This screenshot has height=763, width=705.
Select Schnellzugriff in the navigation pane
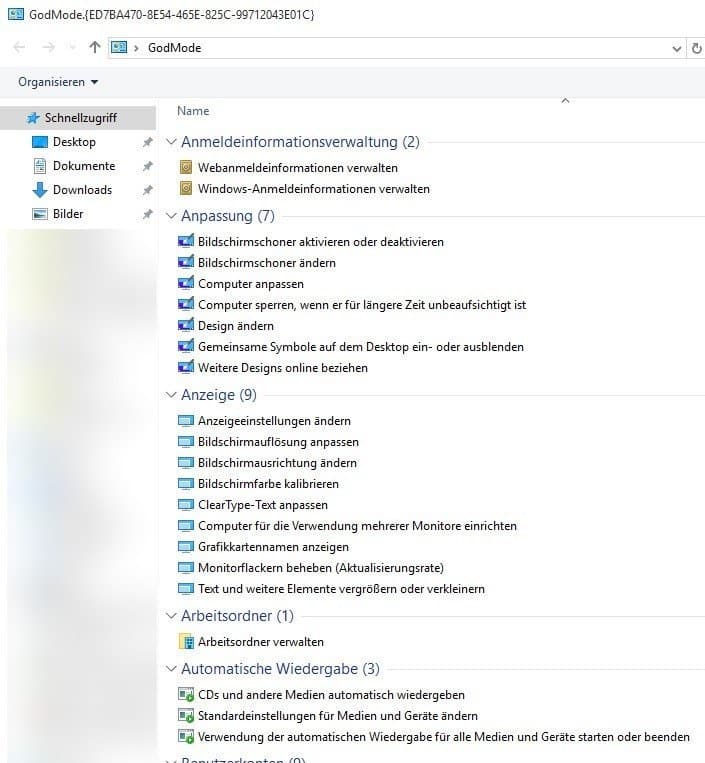coord(78,118)
